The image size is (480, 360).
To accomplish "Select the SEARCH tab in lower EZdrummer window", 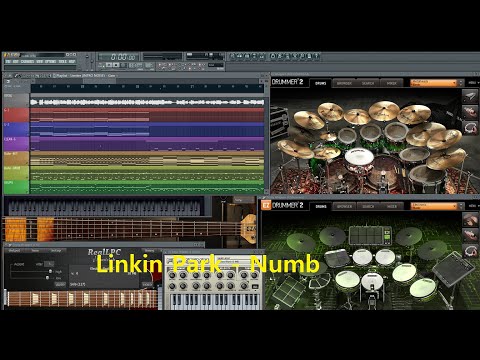I will point(368,206).
